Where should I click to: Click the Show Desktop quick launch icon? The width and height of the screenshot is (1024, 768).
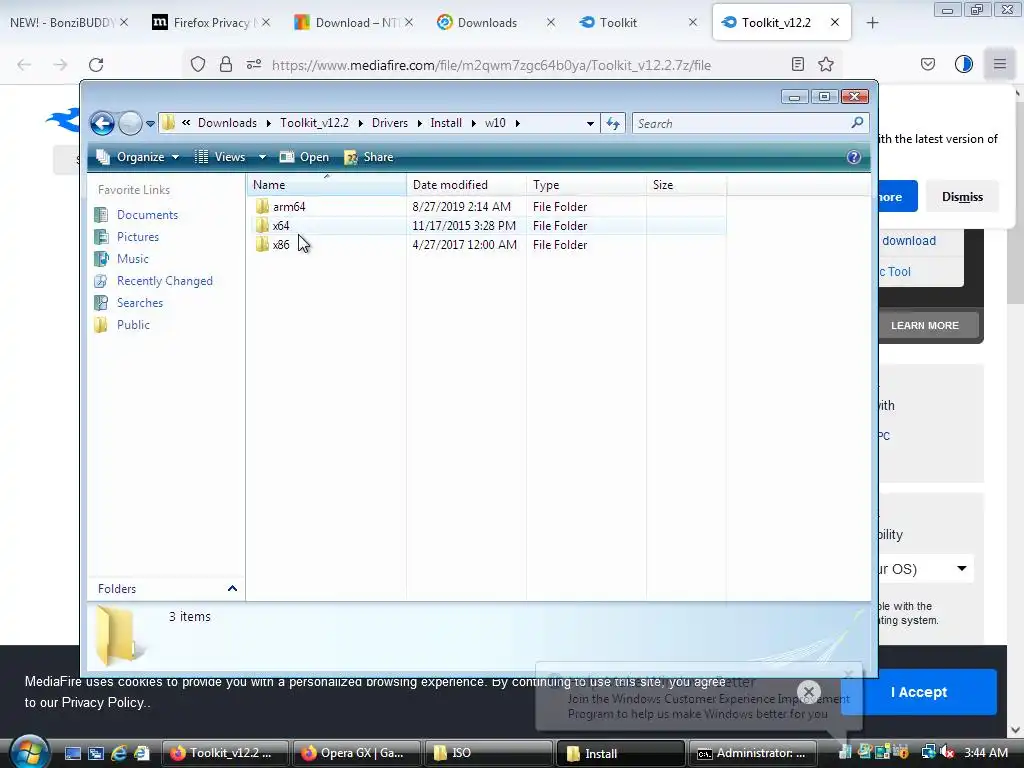tap(72, 753)
